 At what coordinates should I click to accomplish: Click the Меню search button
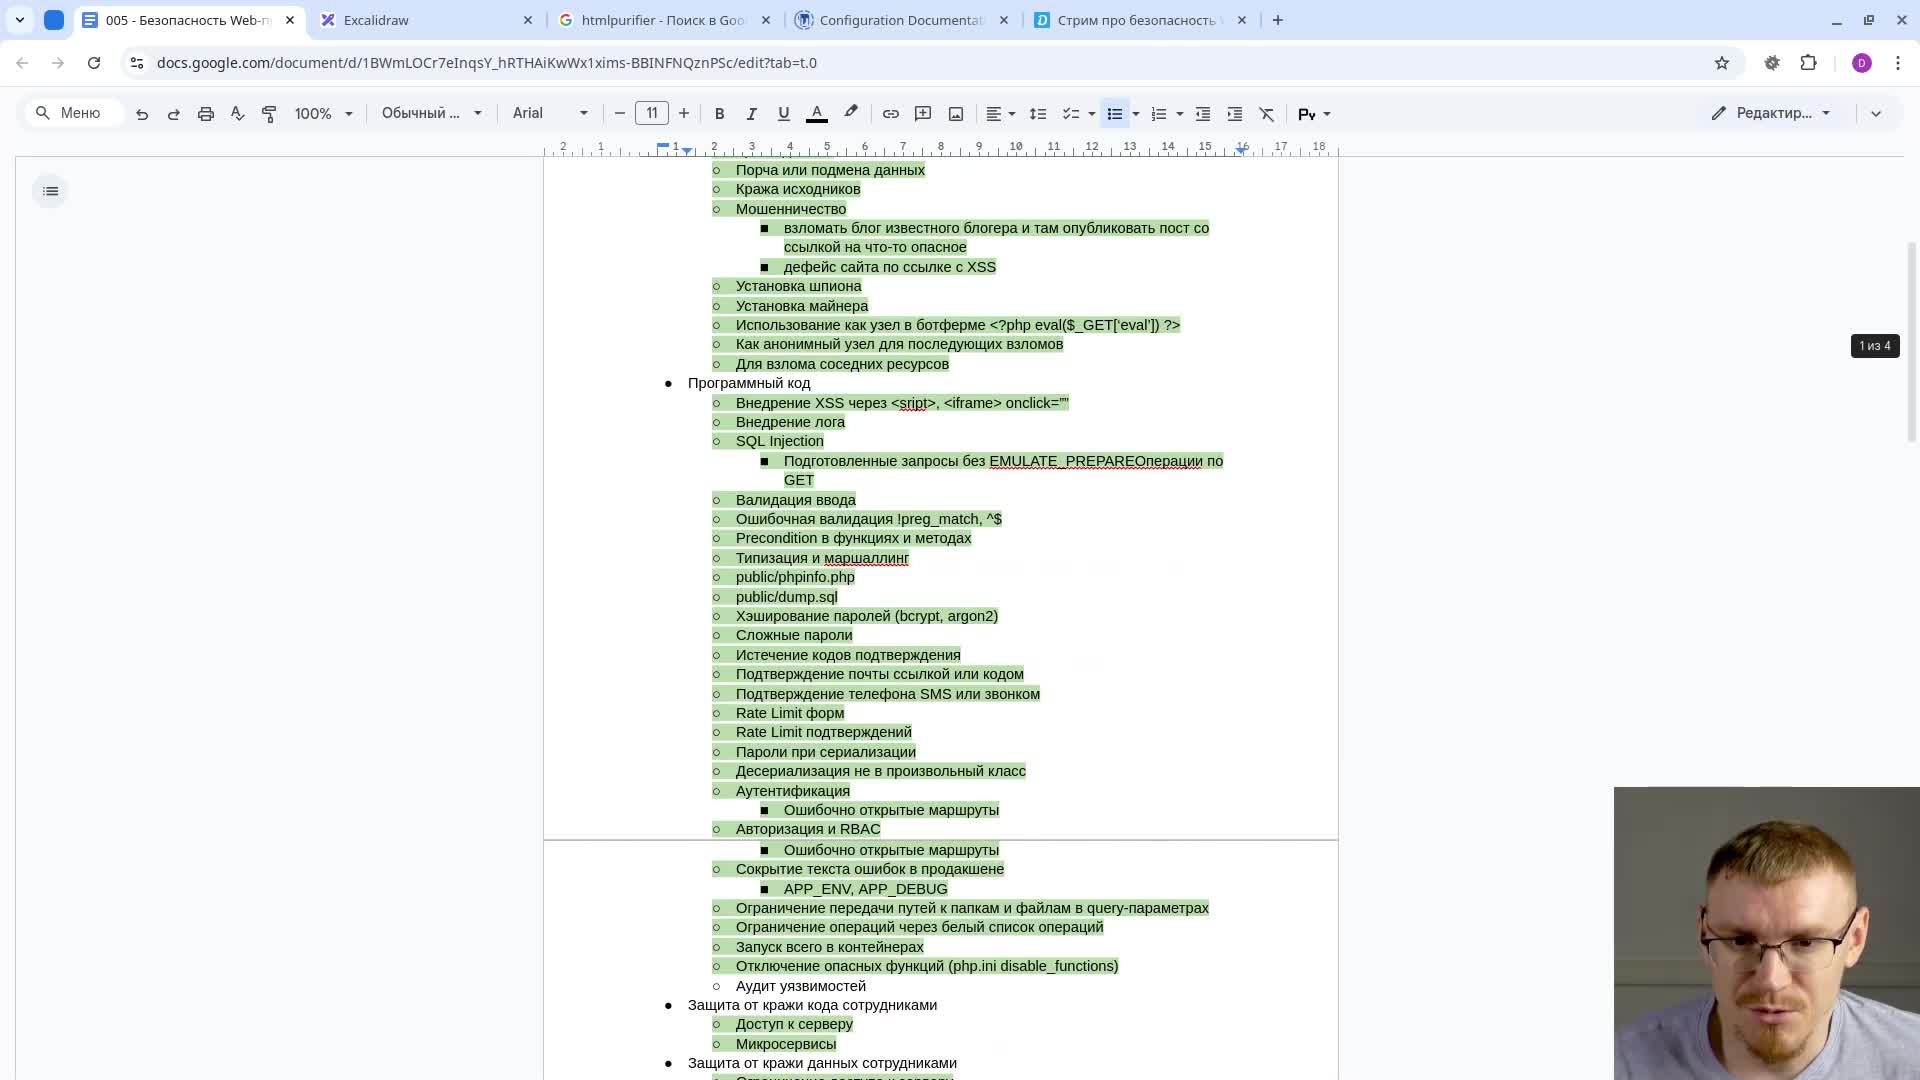pos(70,114)
